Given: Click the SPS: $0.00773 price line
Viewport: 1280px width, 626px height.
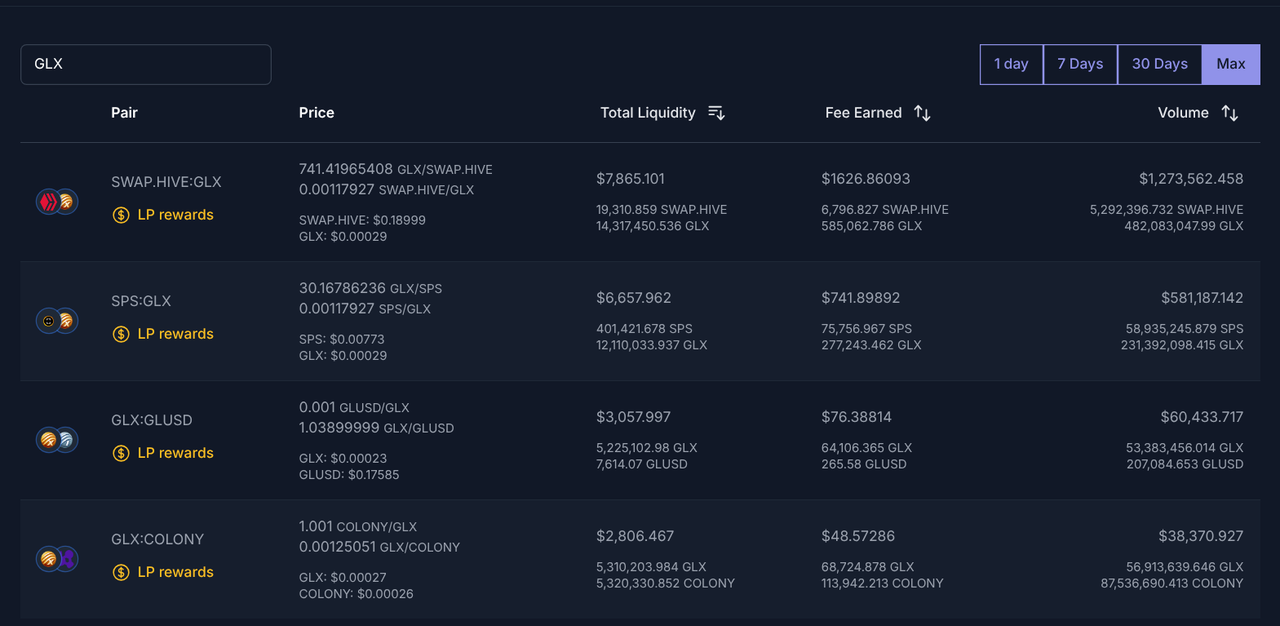Looking at the screenshot, I should 342,339.
